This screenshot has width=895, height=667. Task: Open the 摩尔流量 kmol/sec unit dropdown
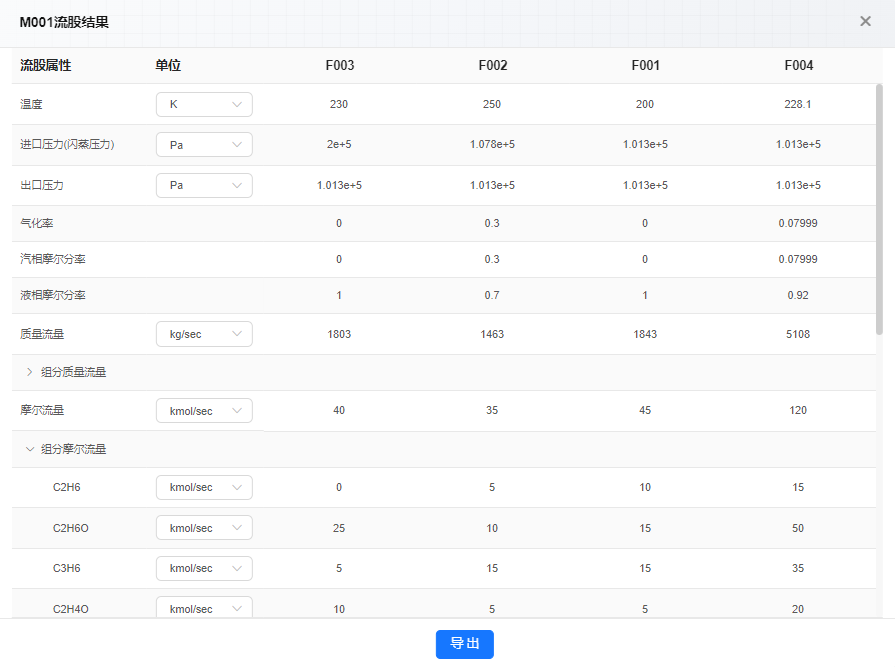(x=204, y=411)
